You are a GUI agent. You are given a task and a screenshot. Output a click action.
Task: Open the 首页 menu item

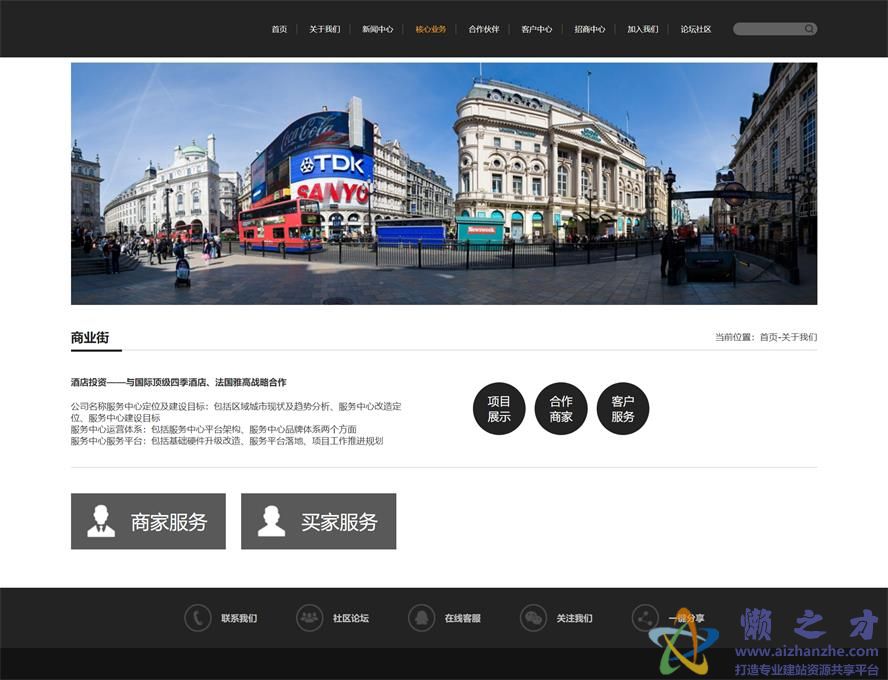[x=279, y=29]
